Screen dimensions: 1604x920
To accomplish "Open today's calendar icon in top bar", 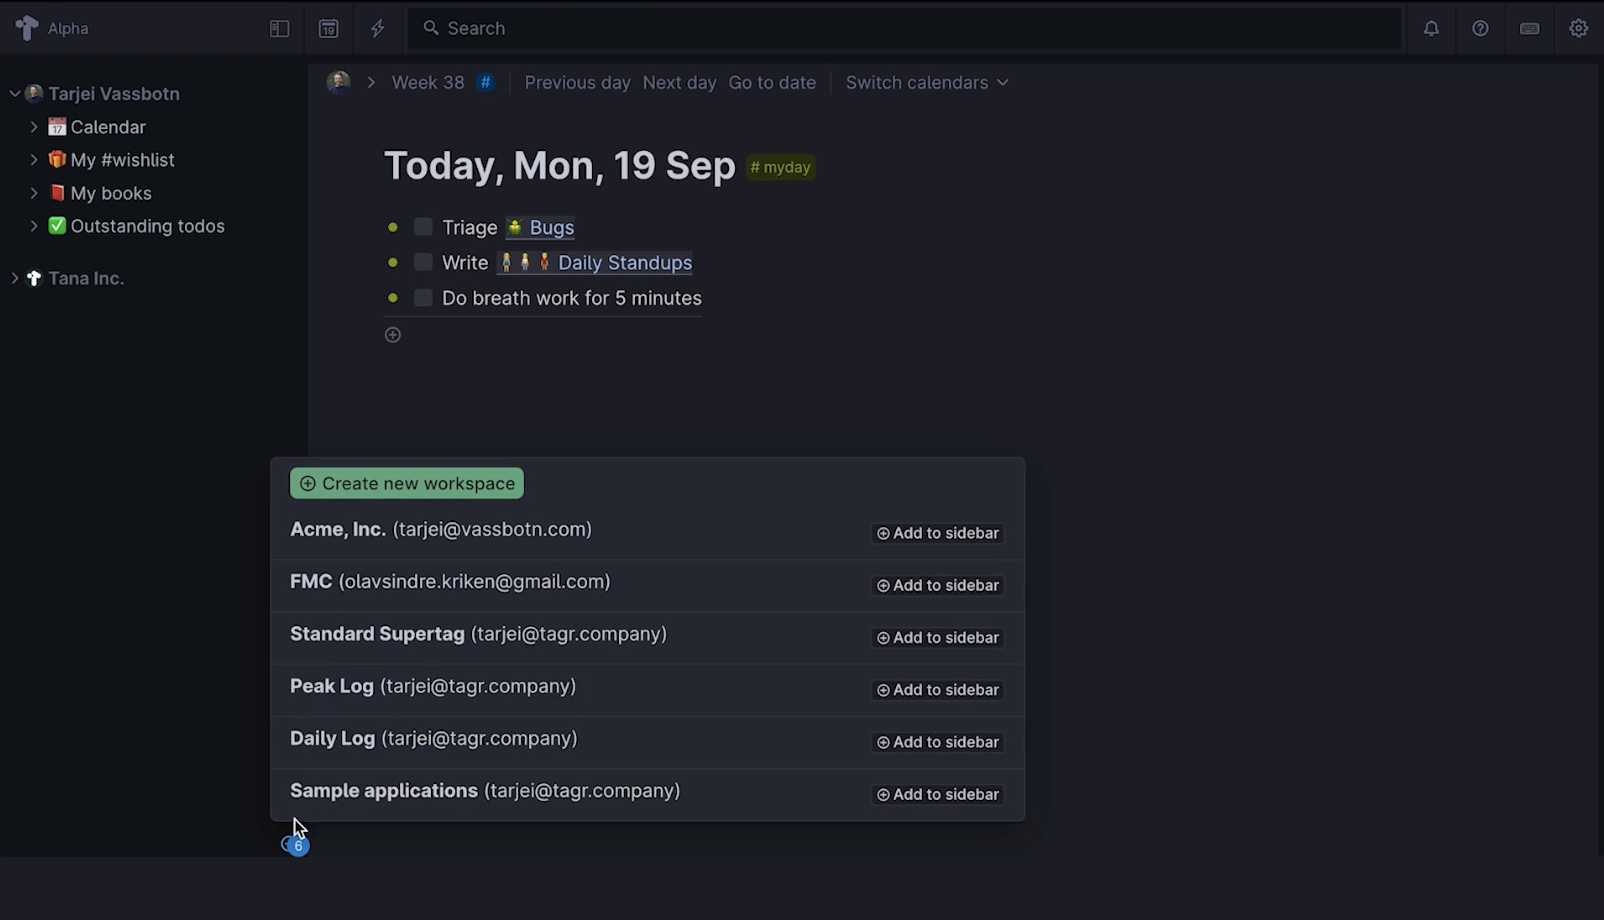I will point(328,29).
